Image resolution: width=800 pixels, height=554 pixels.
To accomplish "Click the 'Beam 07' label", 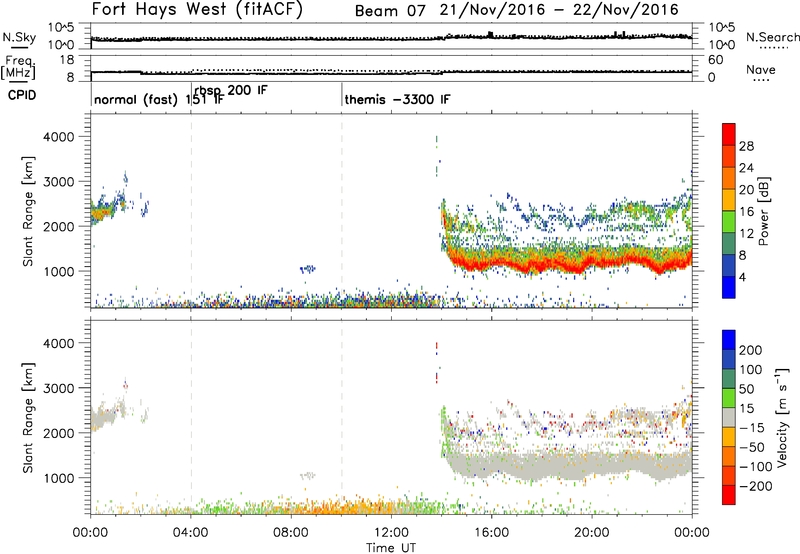I will [390, 11].
